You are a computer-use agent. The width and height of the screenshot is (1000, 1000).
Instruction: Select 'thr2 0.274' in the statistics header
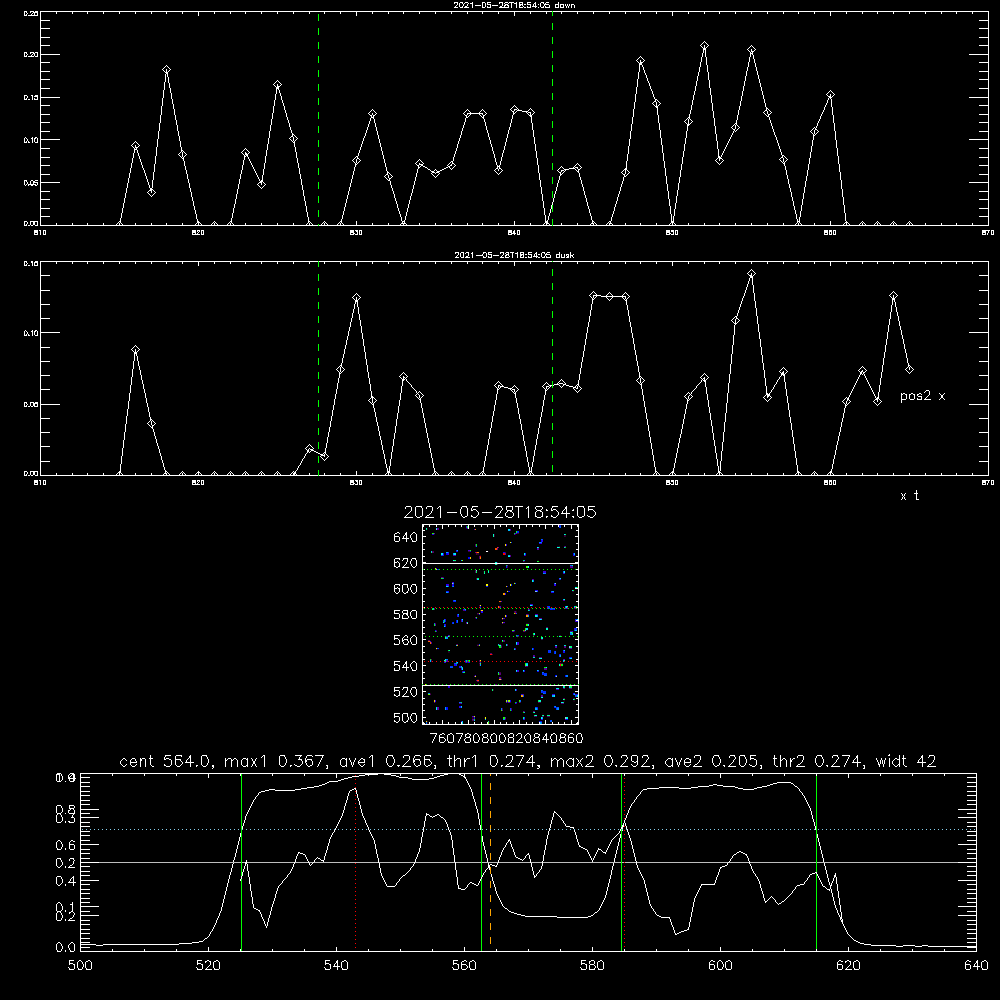tap(819, 761)
